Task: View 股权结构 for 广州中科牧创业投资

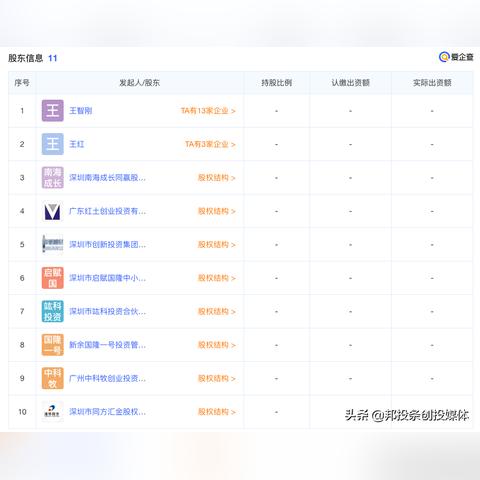Action: 217,378
